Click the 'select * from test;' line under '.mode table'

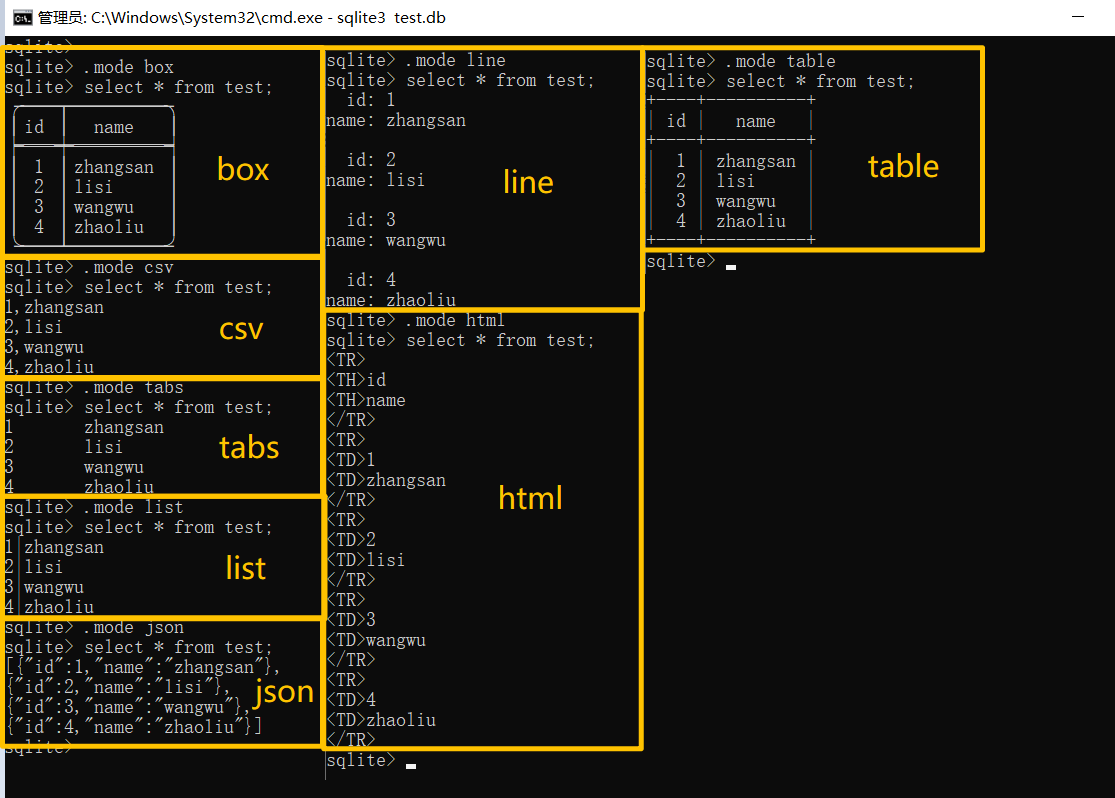click(x=820, y=81)
